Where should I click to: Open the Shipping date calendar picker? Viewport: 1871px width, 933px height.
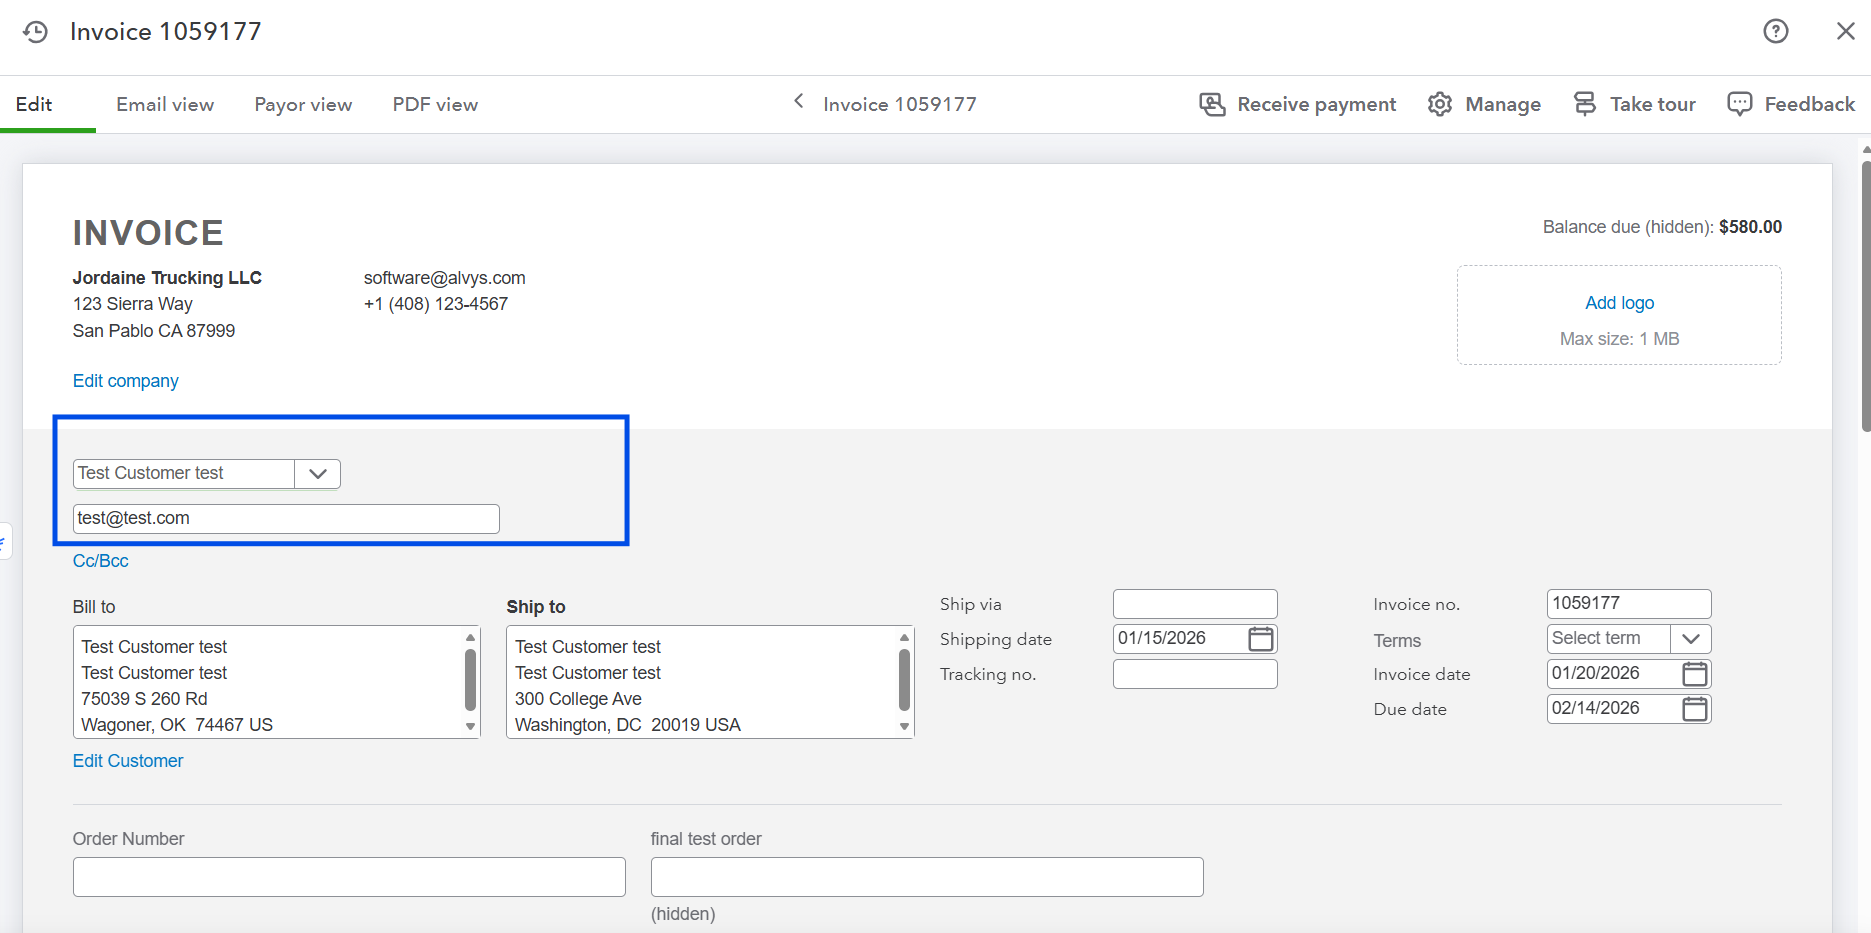coord(1261,638)
